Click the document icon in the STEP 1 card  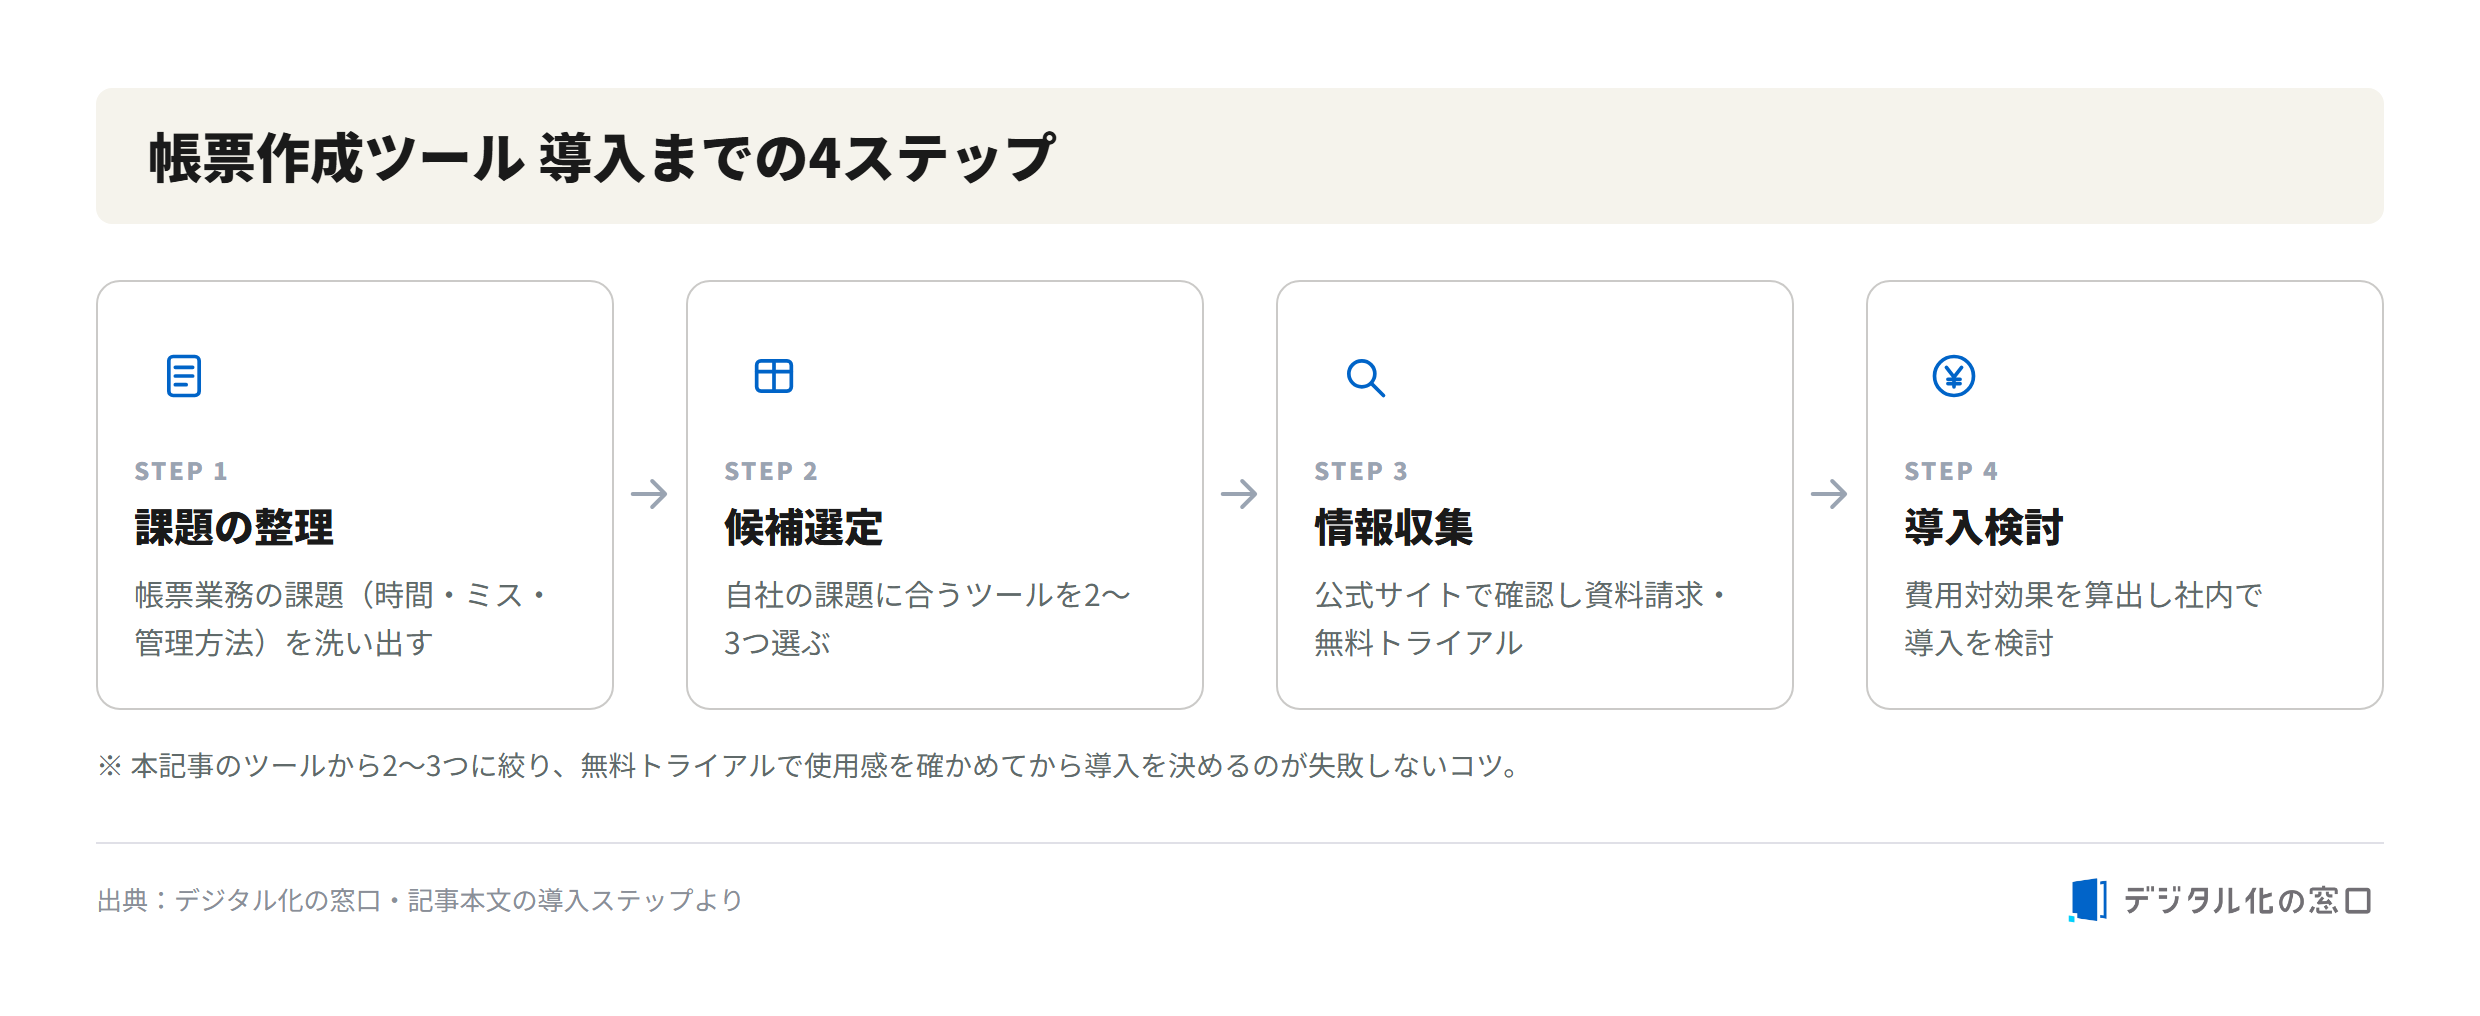[184, 376]
